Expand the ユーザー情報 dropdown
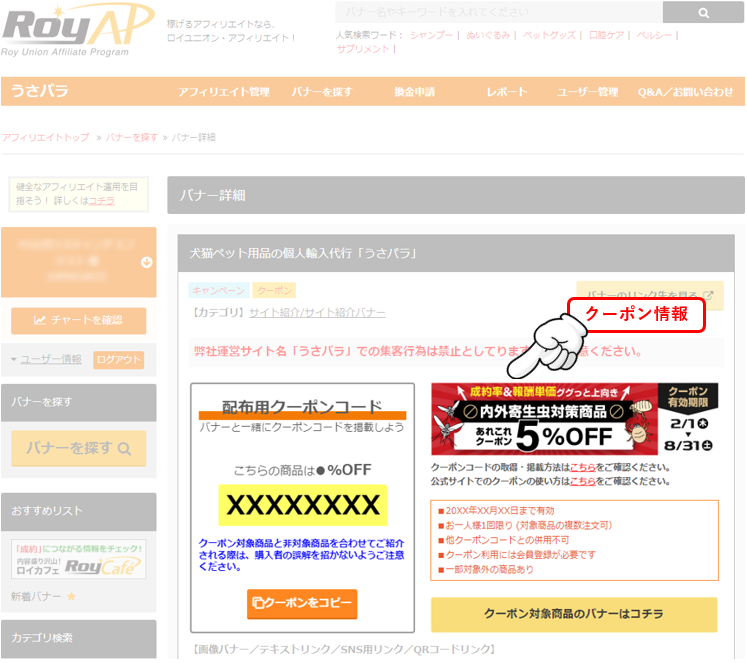The height and width of the screenshot is (663, 747). click(x=46, y=359)
